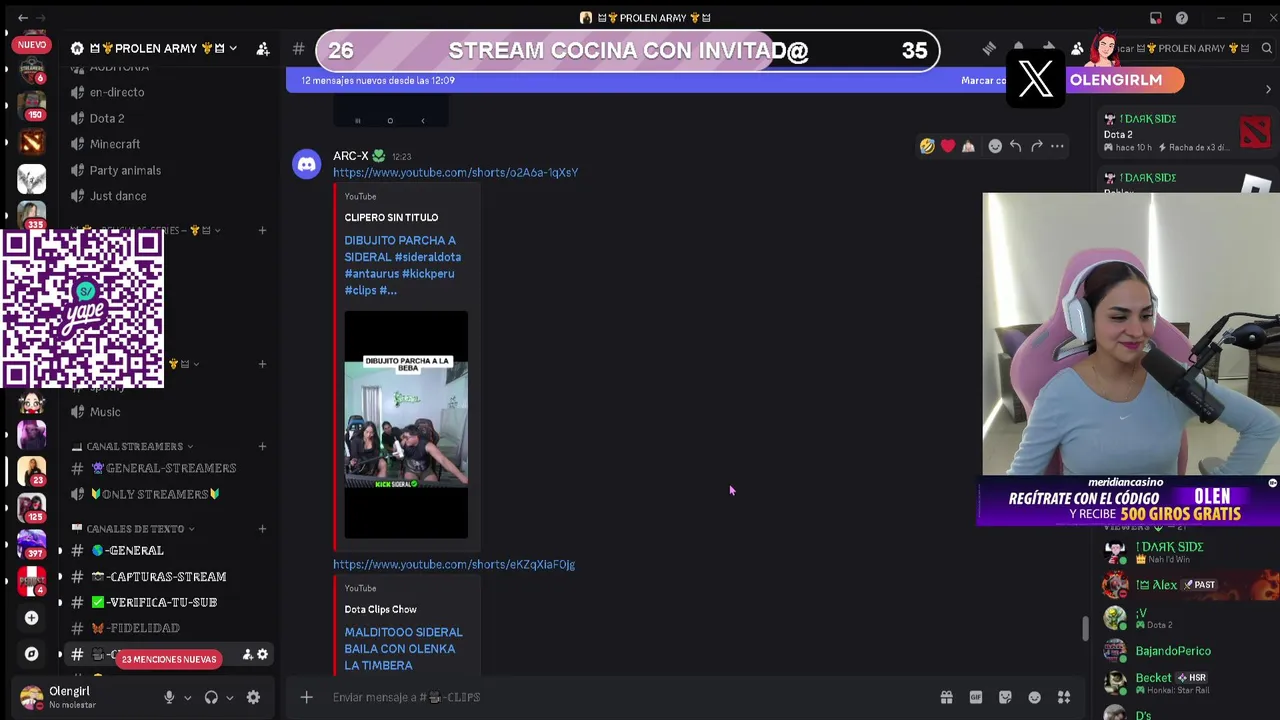Image resolution: width=1280 pixels, height=720 pixels.
Task: Open the Discord help icon
Action: (x=1182, y=18)
